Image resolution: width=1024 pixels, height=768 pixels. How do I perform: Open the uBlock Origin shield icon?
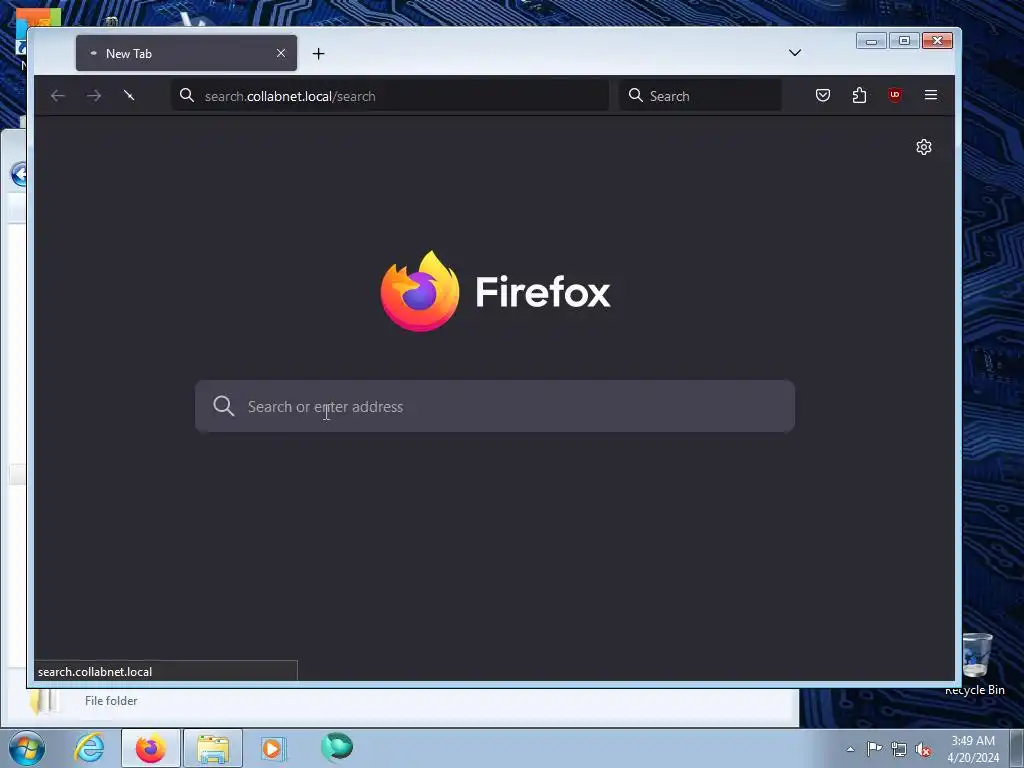(x=895, y=95)
